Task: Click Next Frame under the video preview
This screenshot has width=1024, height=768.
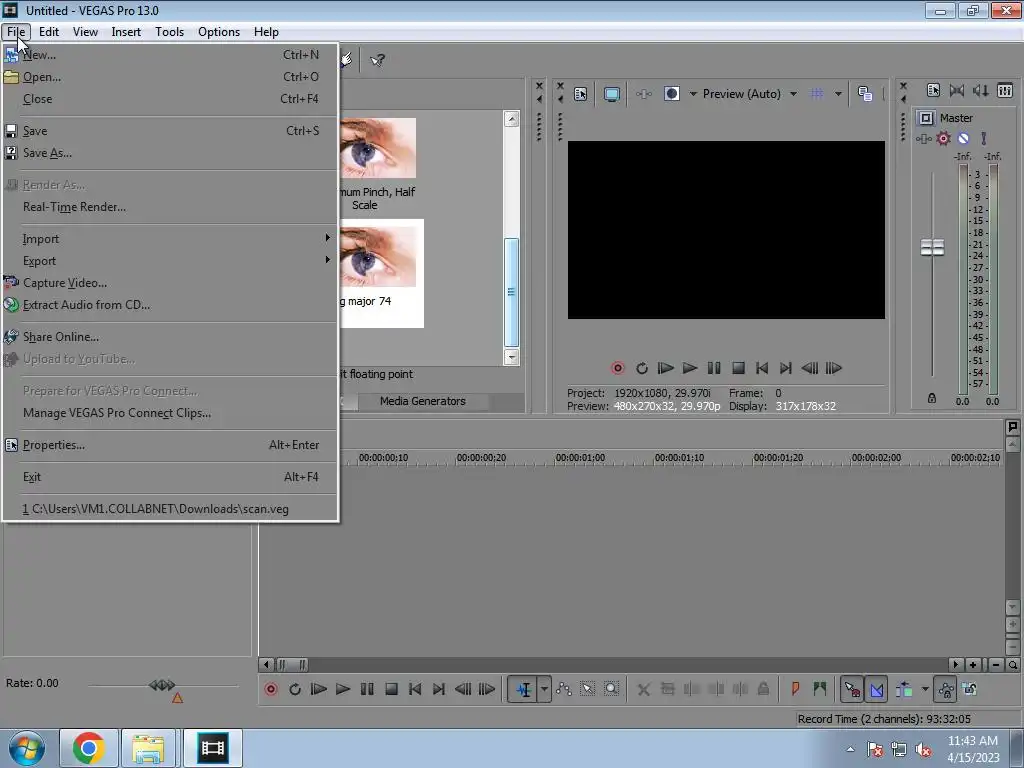Action: coord(834,368)
